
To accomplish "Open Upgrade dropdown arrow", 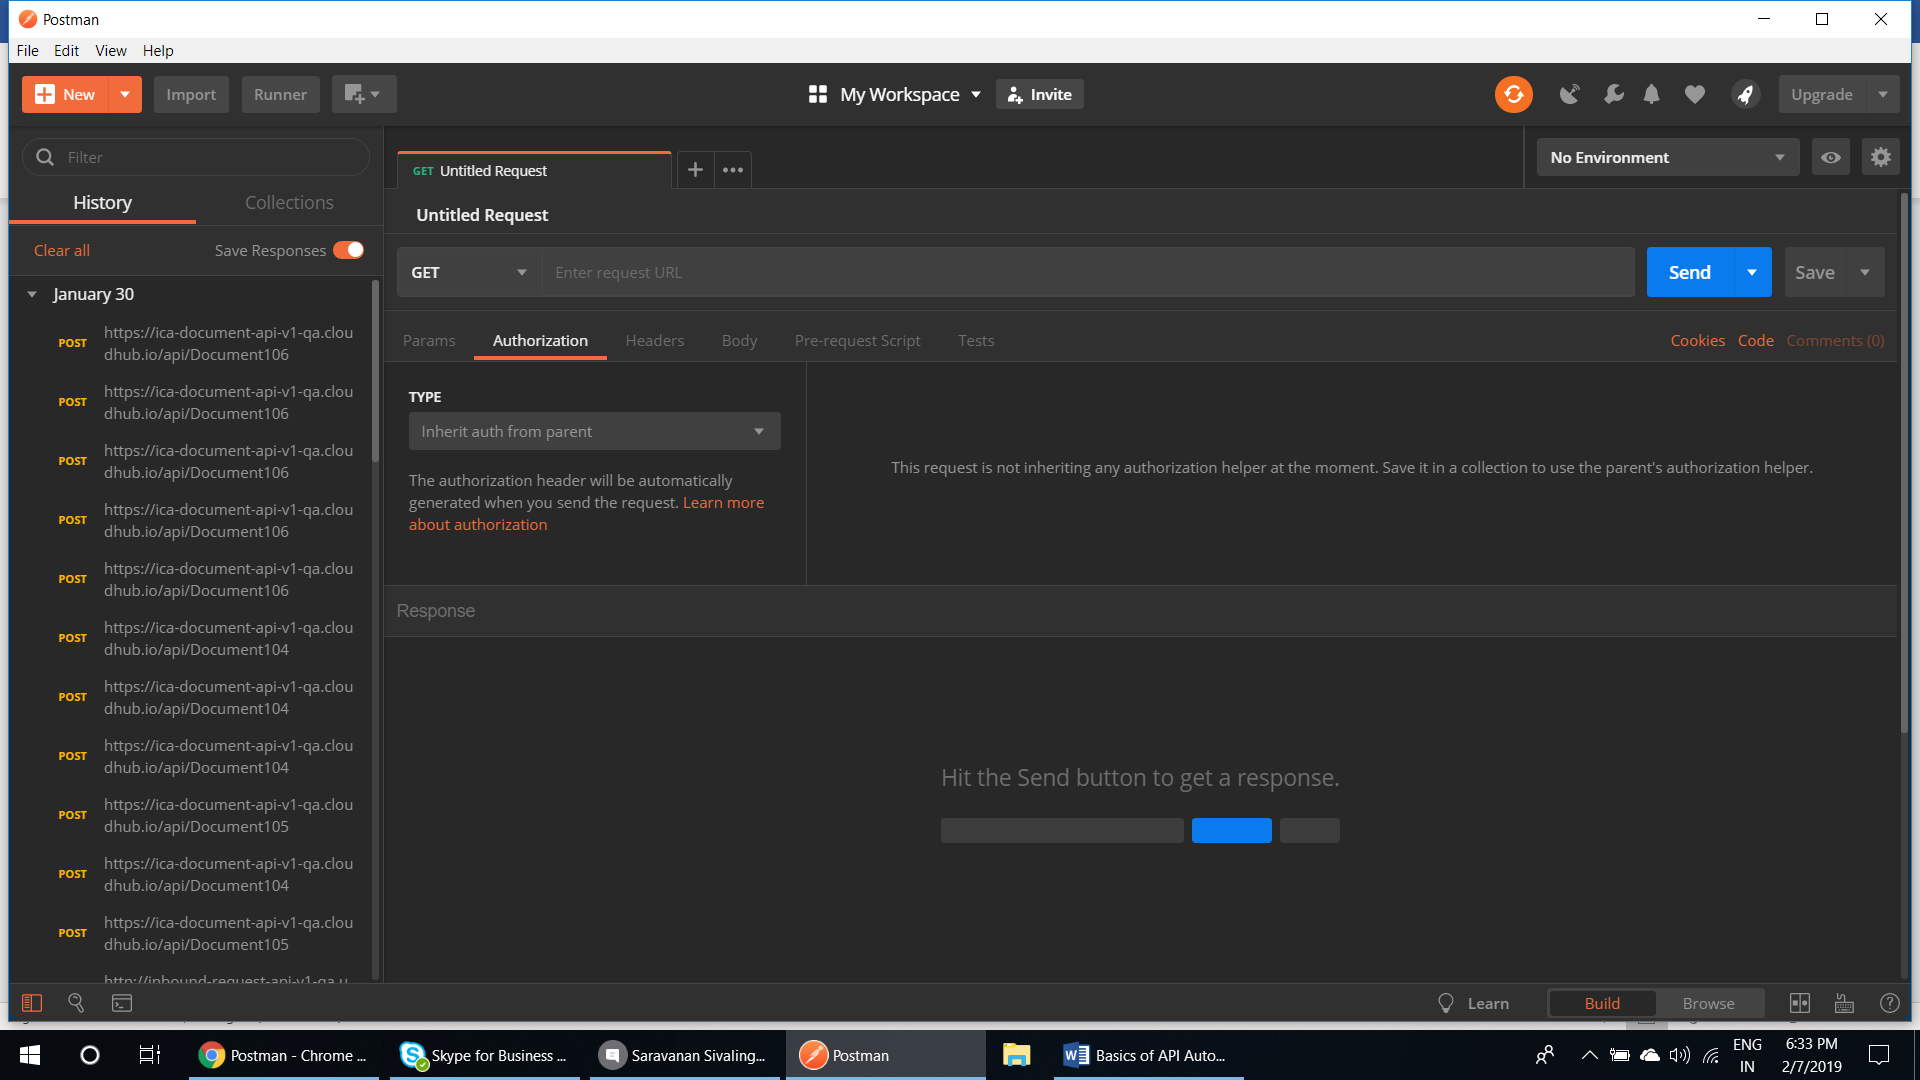I will pos(1883,94).
